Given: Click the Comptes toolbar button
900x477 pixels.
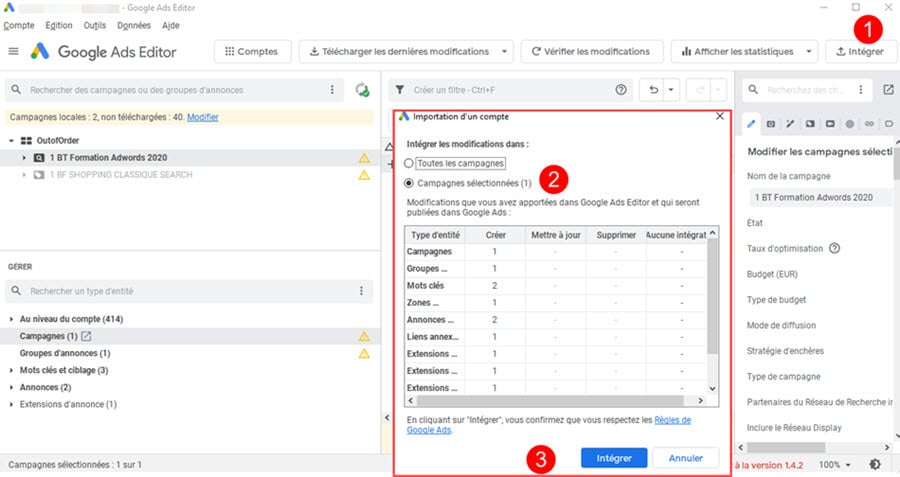Looking at the screenshot, I should (x=252, y=52).
